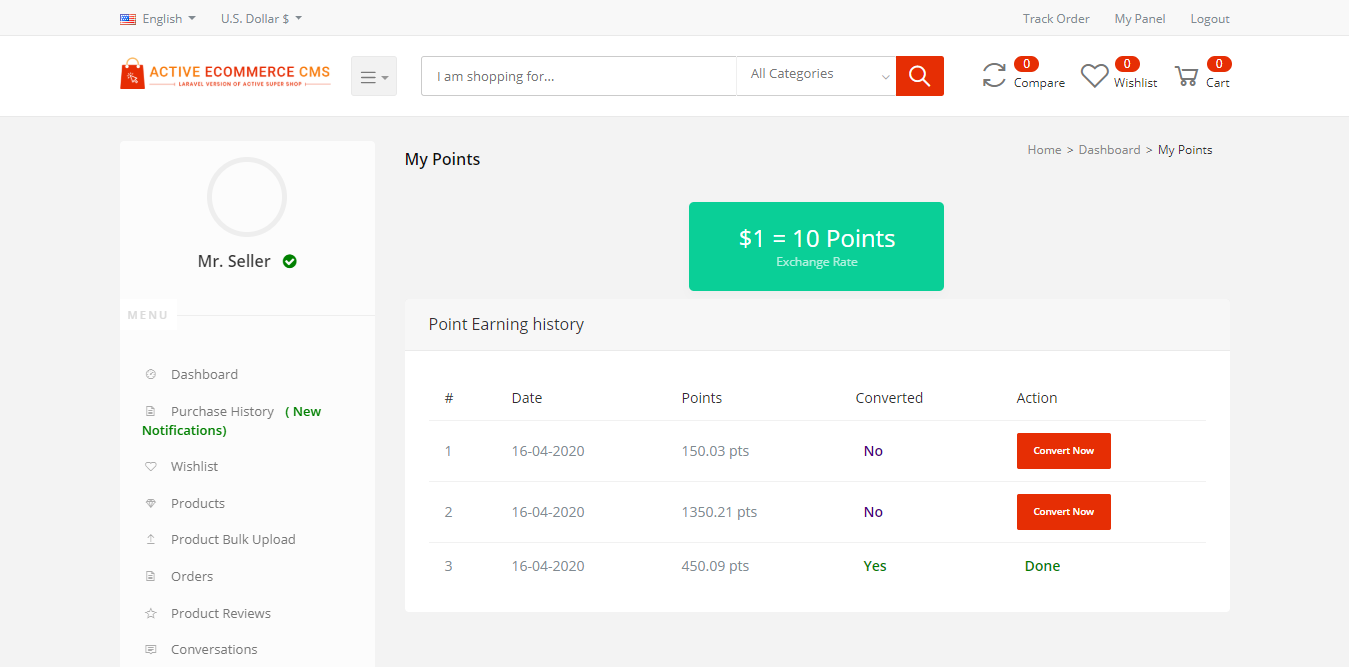Select Orders from the sidebar menu
The width and height of the screenshot is (1349, 667).
pos(191,576)
